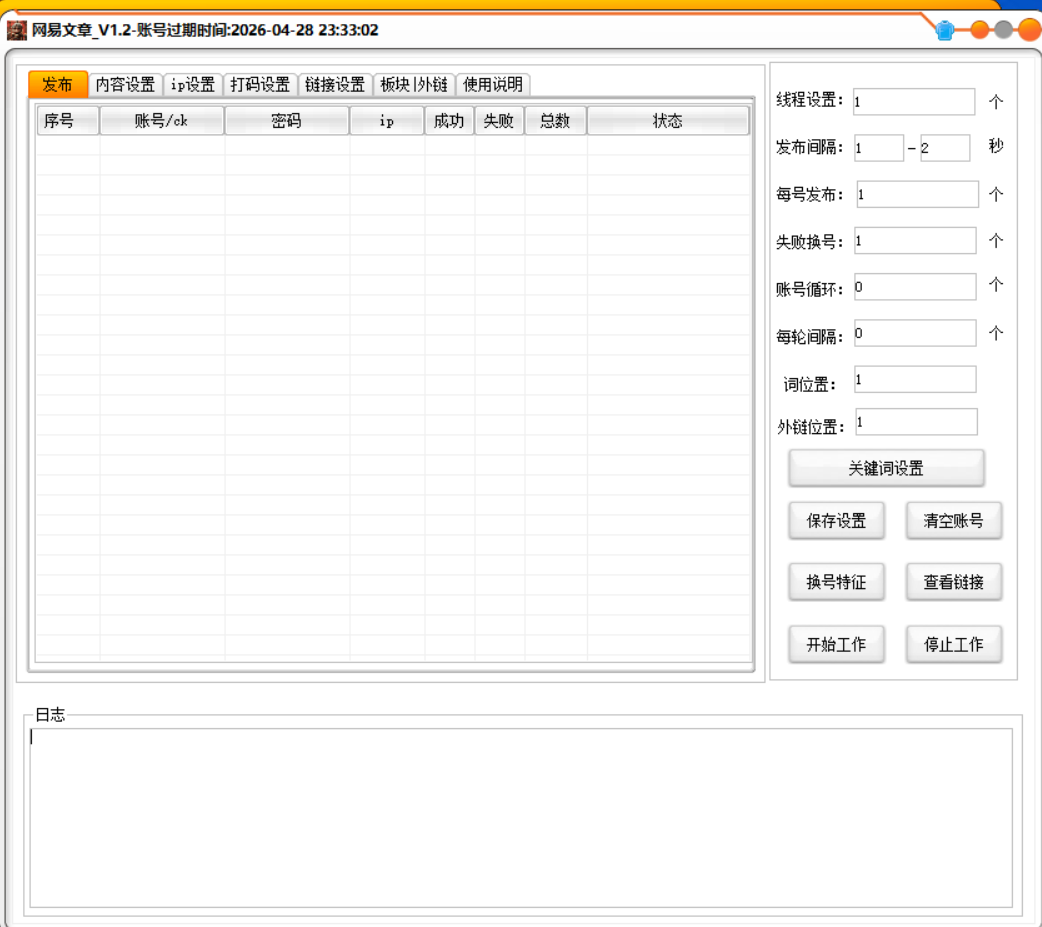Click the 开始工作 button
This screenshot has width=1042, height=927.
point(836,644)
